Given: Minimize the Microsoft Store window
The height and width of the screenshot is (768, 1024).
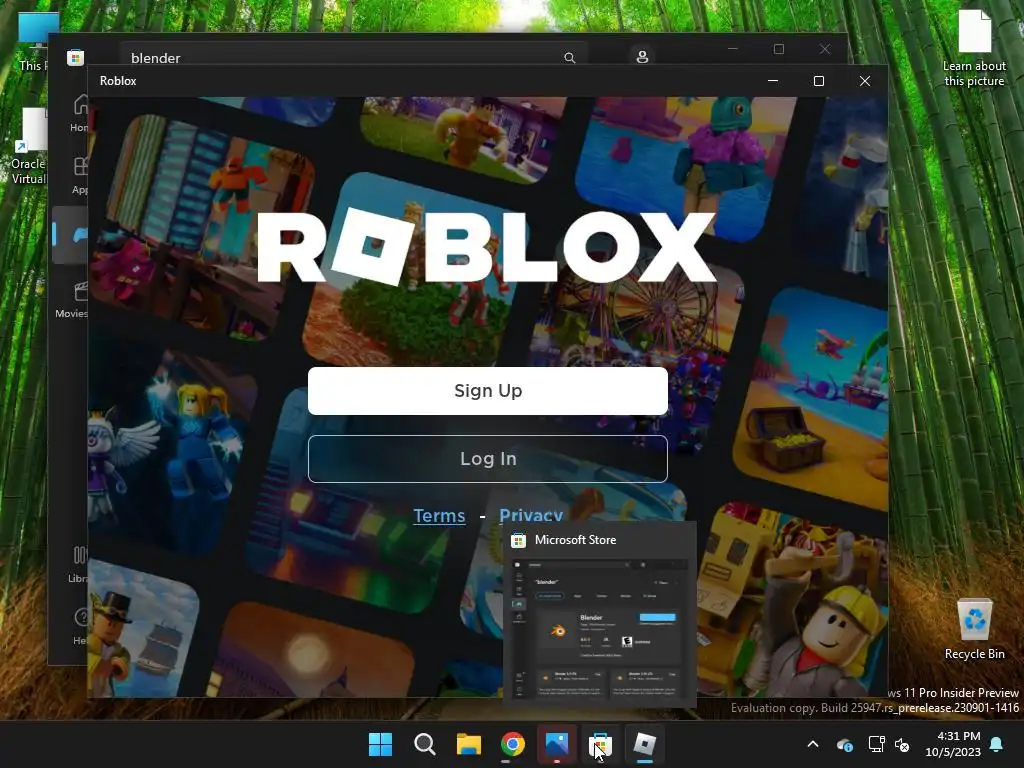Looking at the screenshot, I should 733,49.
